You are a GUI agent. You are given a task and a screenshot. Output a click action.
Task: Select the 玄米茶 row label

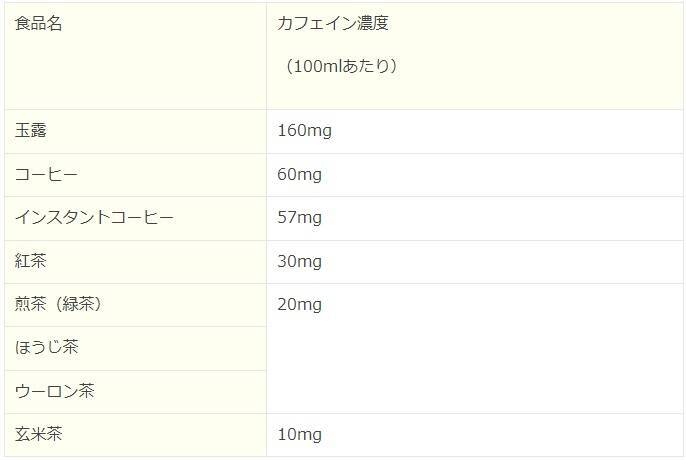click(39, 435)
